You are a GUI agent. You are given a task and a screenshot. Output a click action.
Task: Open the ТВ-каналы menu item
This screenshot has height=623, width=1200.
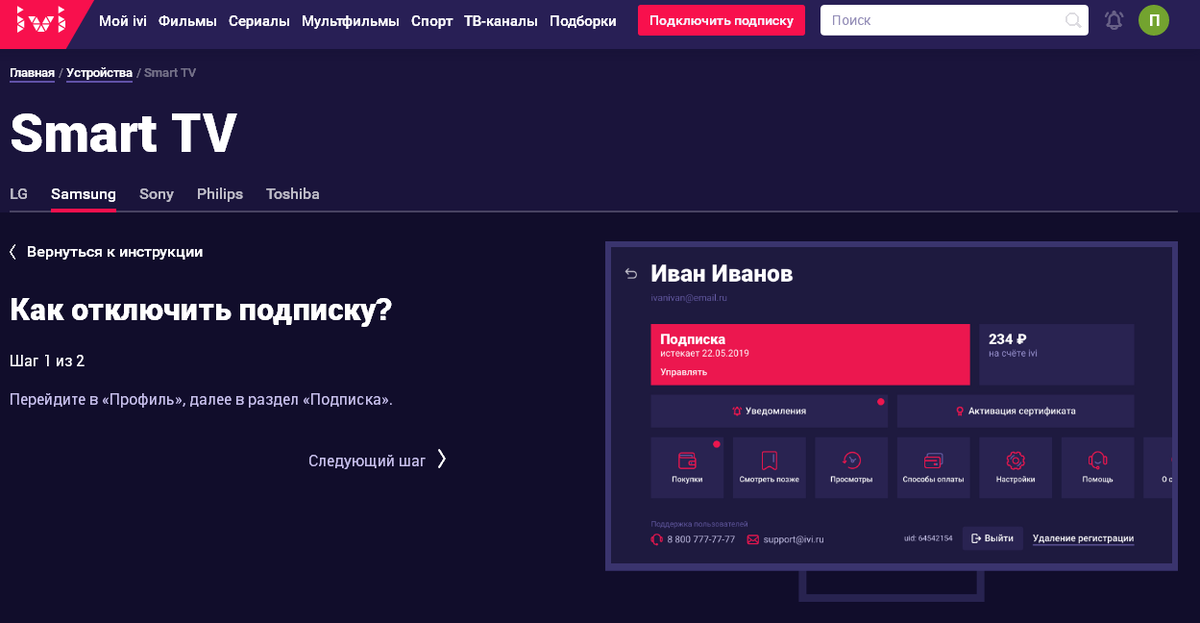501,21
